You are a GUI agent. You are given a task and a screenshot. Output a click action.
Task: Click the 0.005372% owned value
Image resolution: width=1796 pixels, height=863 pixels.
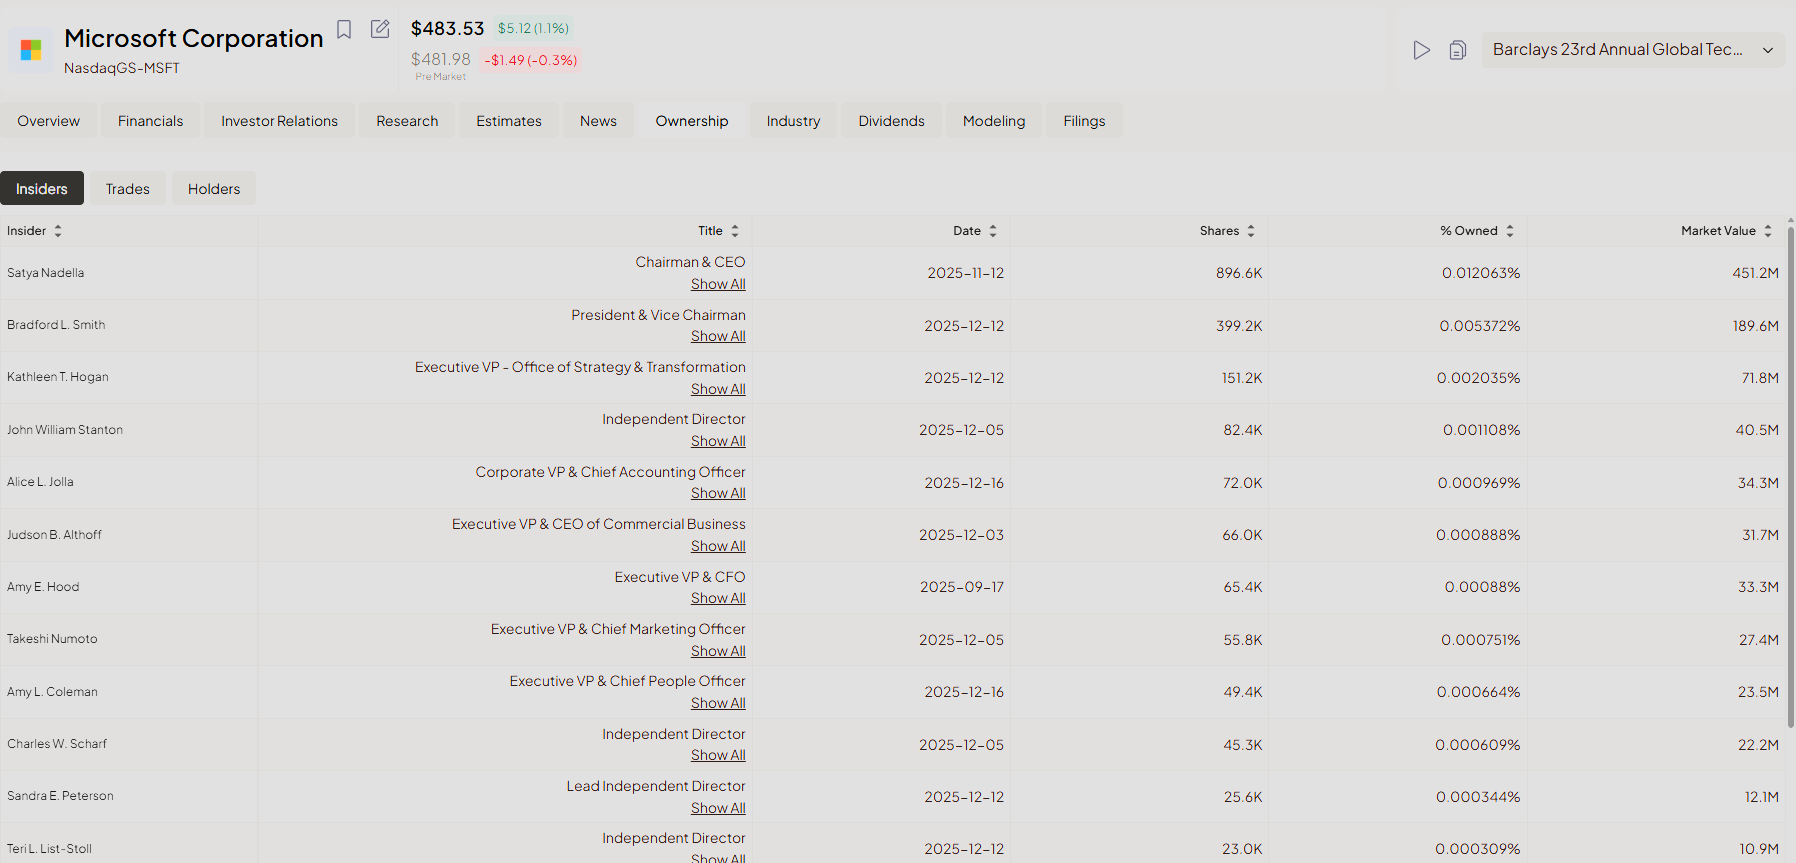[x=1480, y=326]
